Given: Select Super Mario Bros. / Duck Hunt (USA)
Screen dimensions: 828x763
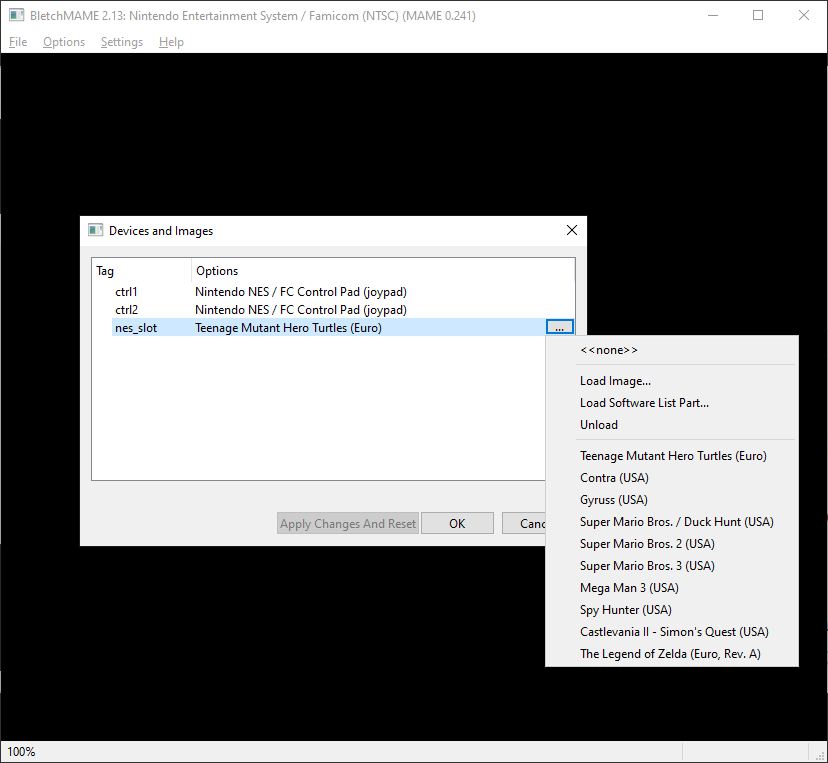Looking at the screenshot, I should pyautogui.click(x=672, y=522).
